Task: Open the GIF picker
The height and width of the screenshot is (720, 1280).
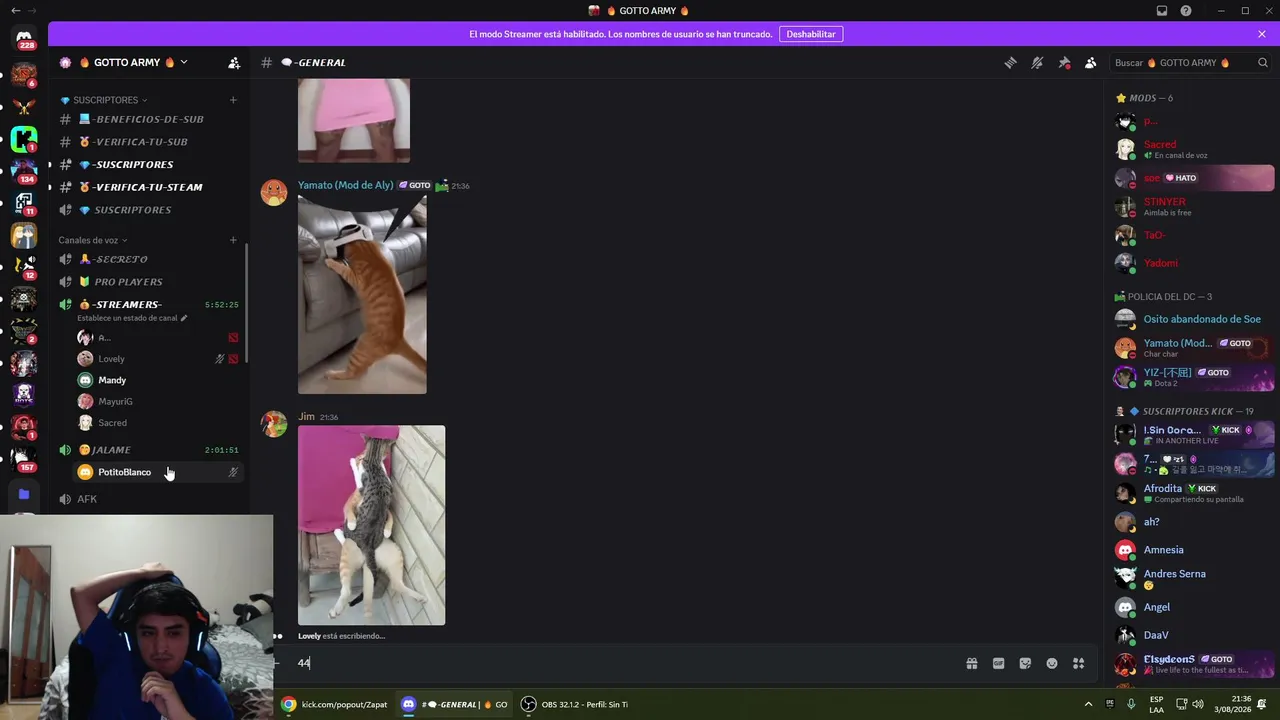Action: click(998, 663)
